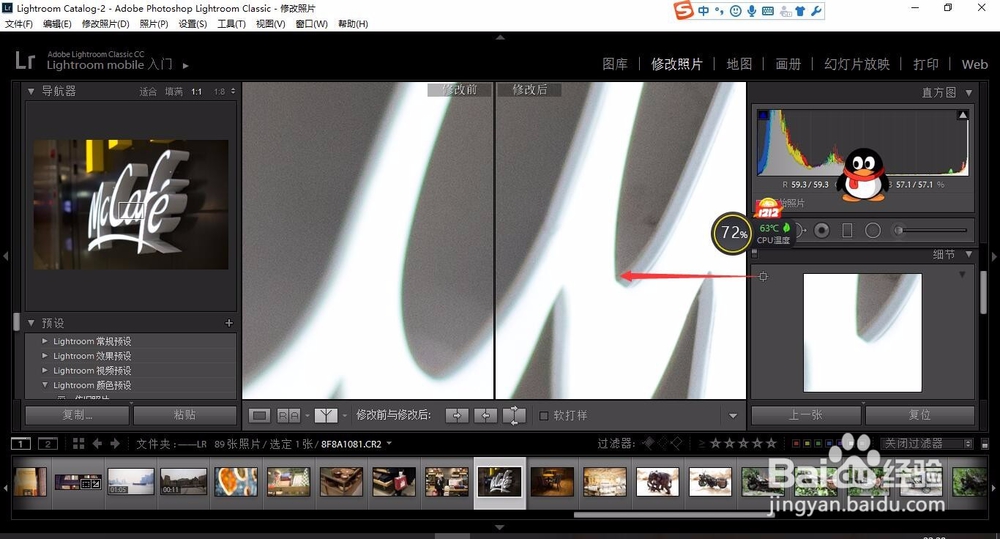Collapse the Lightroom 颜色预设 folder

[x=45, y=385]
